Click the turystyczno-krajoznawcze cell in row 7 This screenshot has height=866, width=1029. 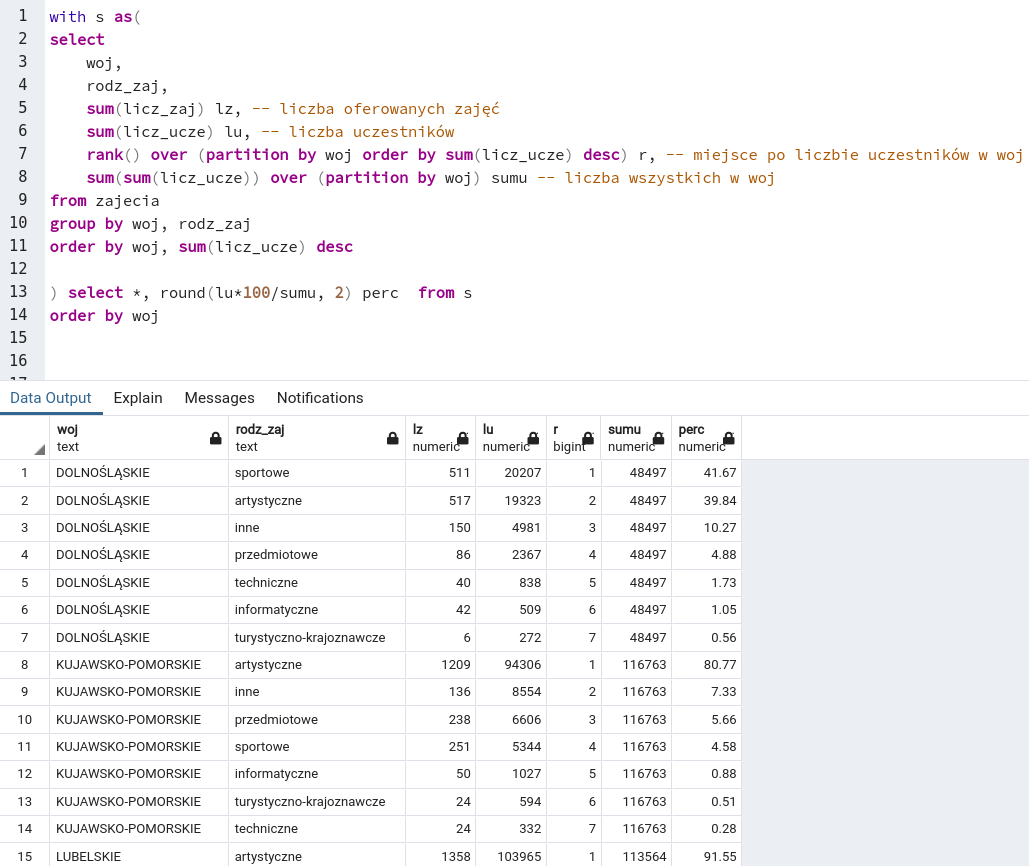[x=310, y=637]
